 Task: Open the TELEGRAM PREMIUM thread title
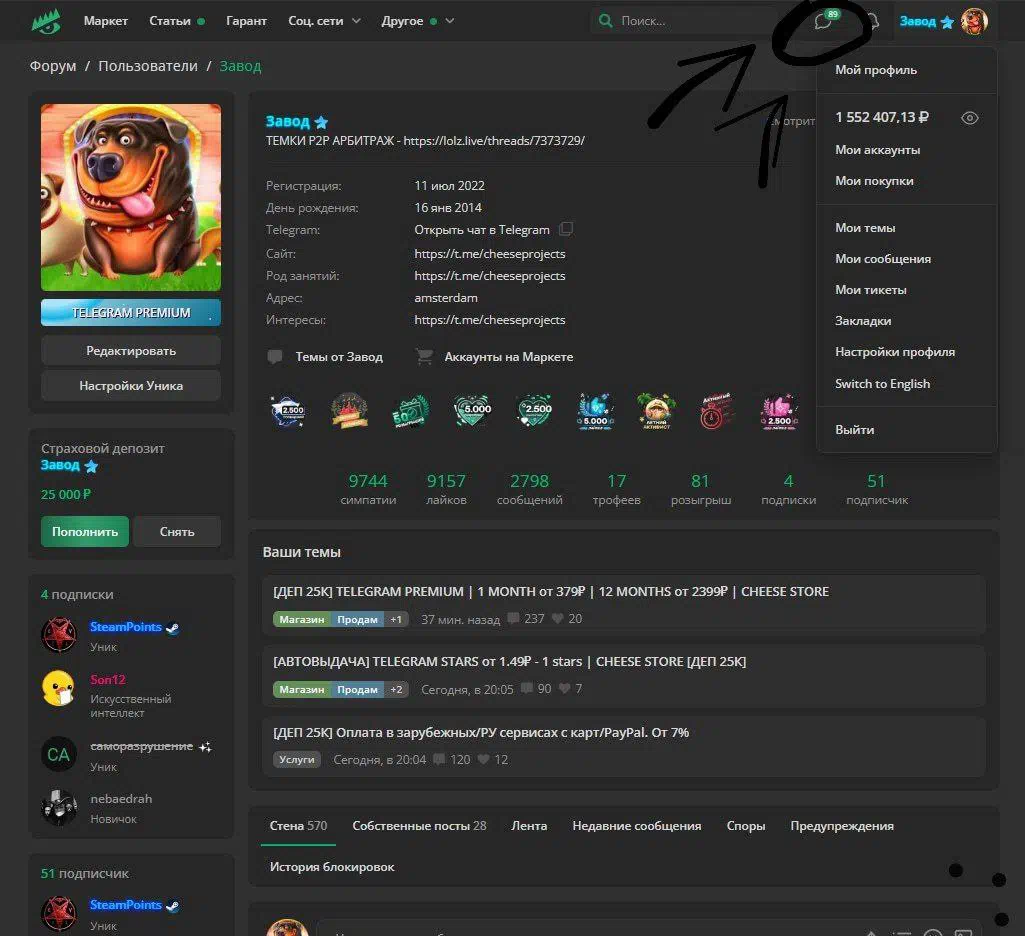(x=551, y=592)
